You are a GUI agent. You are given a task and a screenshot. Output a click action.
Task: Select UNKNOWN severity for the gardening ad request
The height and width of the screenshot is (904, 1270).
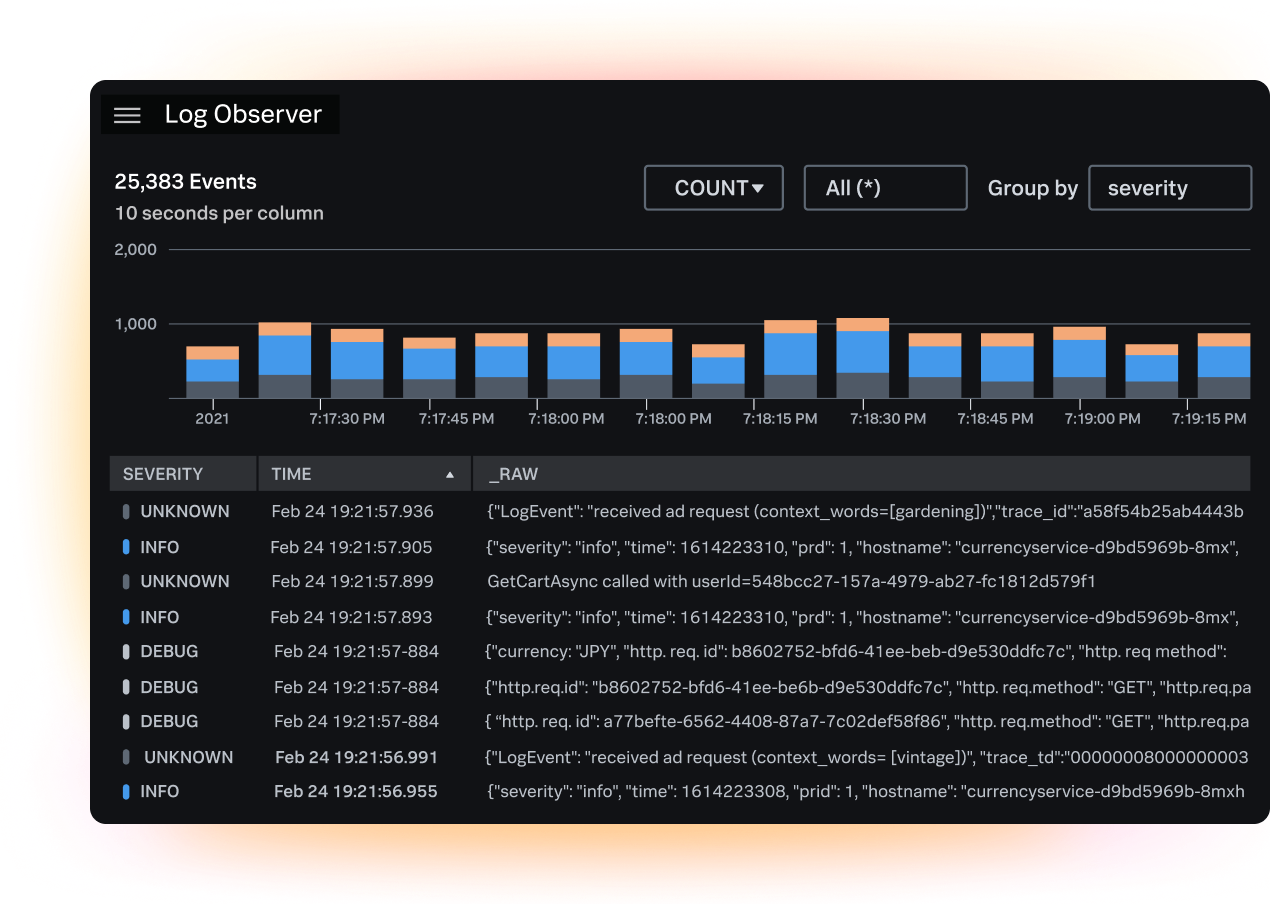pyautogui.click(x=185, y=511)
